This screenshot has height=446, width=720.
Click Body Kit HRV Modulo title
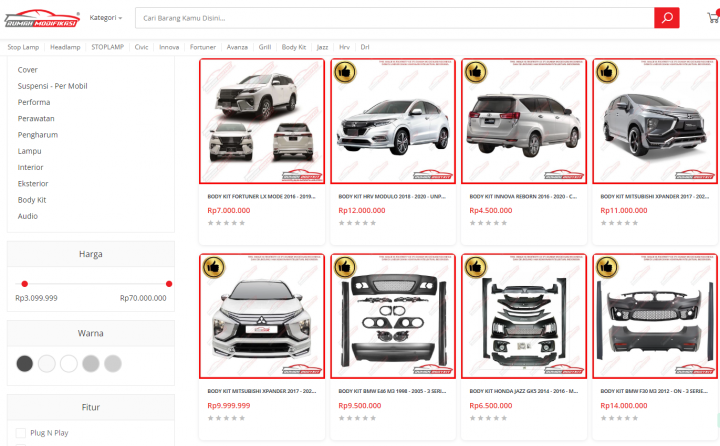tap(392, 197)
